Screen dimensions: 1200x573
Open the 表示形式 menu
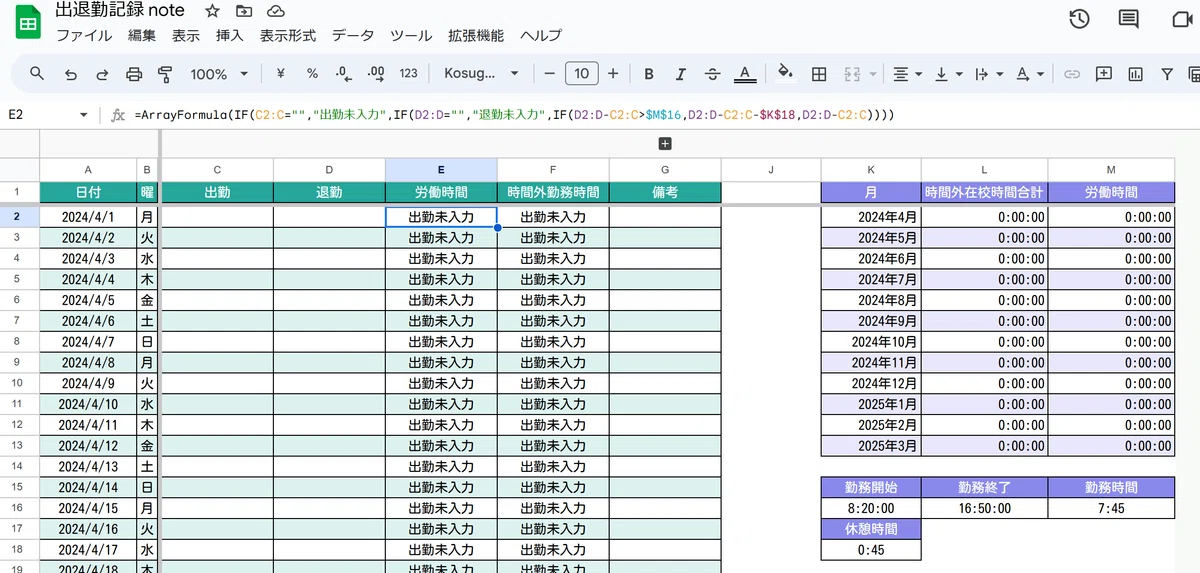[x=288, y=35]
